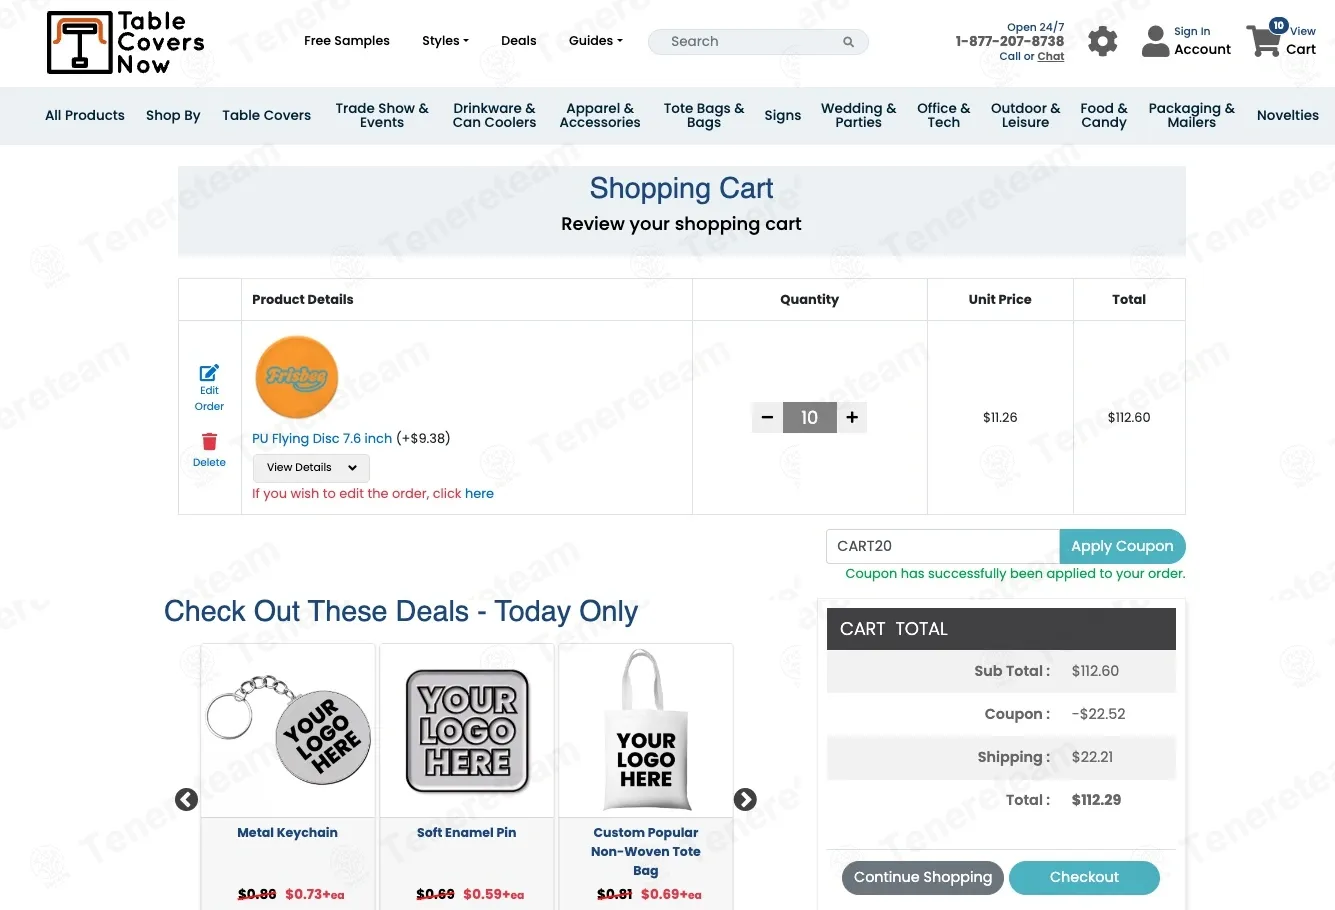
Task: Click the Sign In account person icon
Action: click(x=1155, y=41)
